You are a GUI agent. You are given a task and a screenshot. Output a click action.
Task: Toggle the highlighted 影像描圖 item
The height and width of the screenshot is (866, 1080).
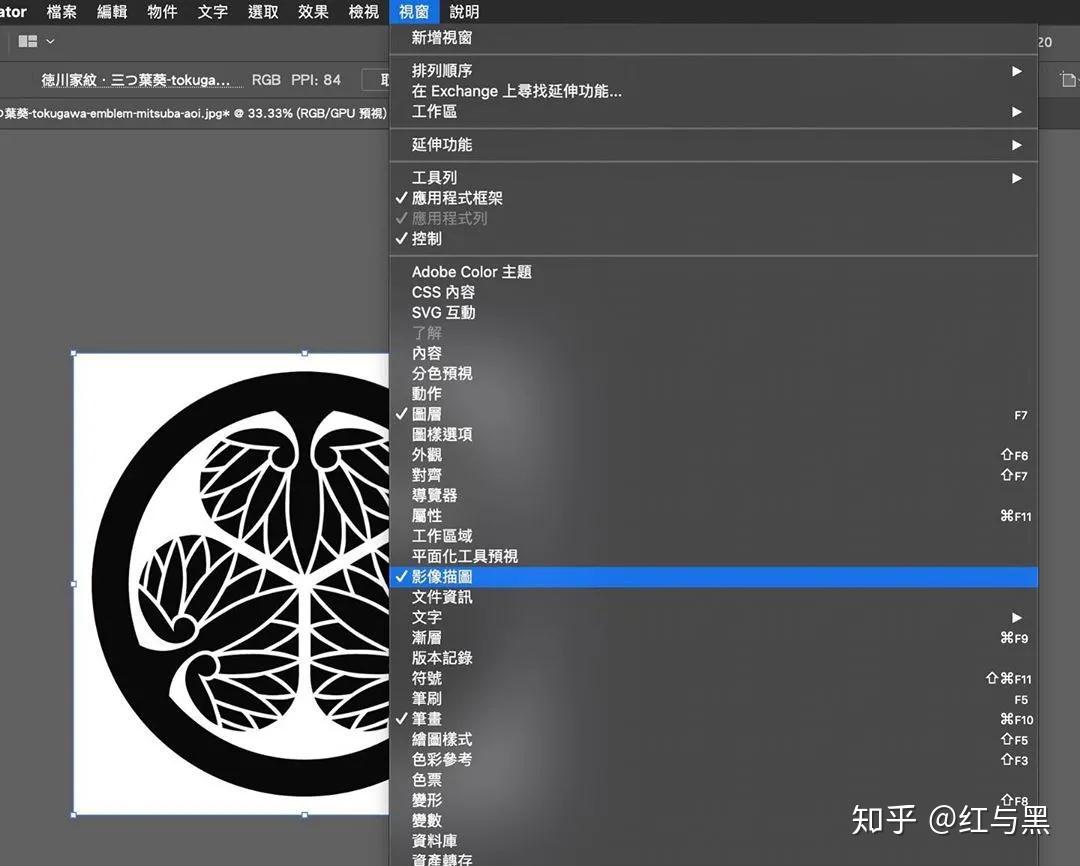coord(714,577)
